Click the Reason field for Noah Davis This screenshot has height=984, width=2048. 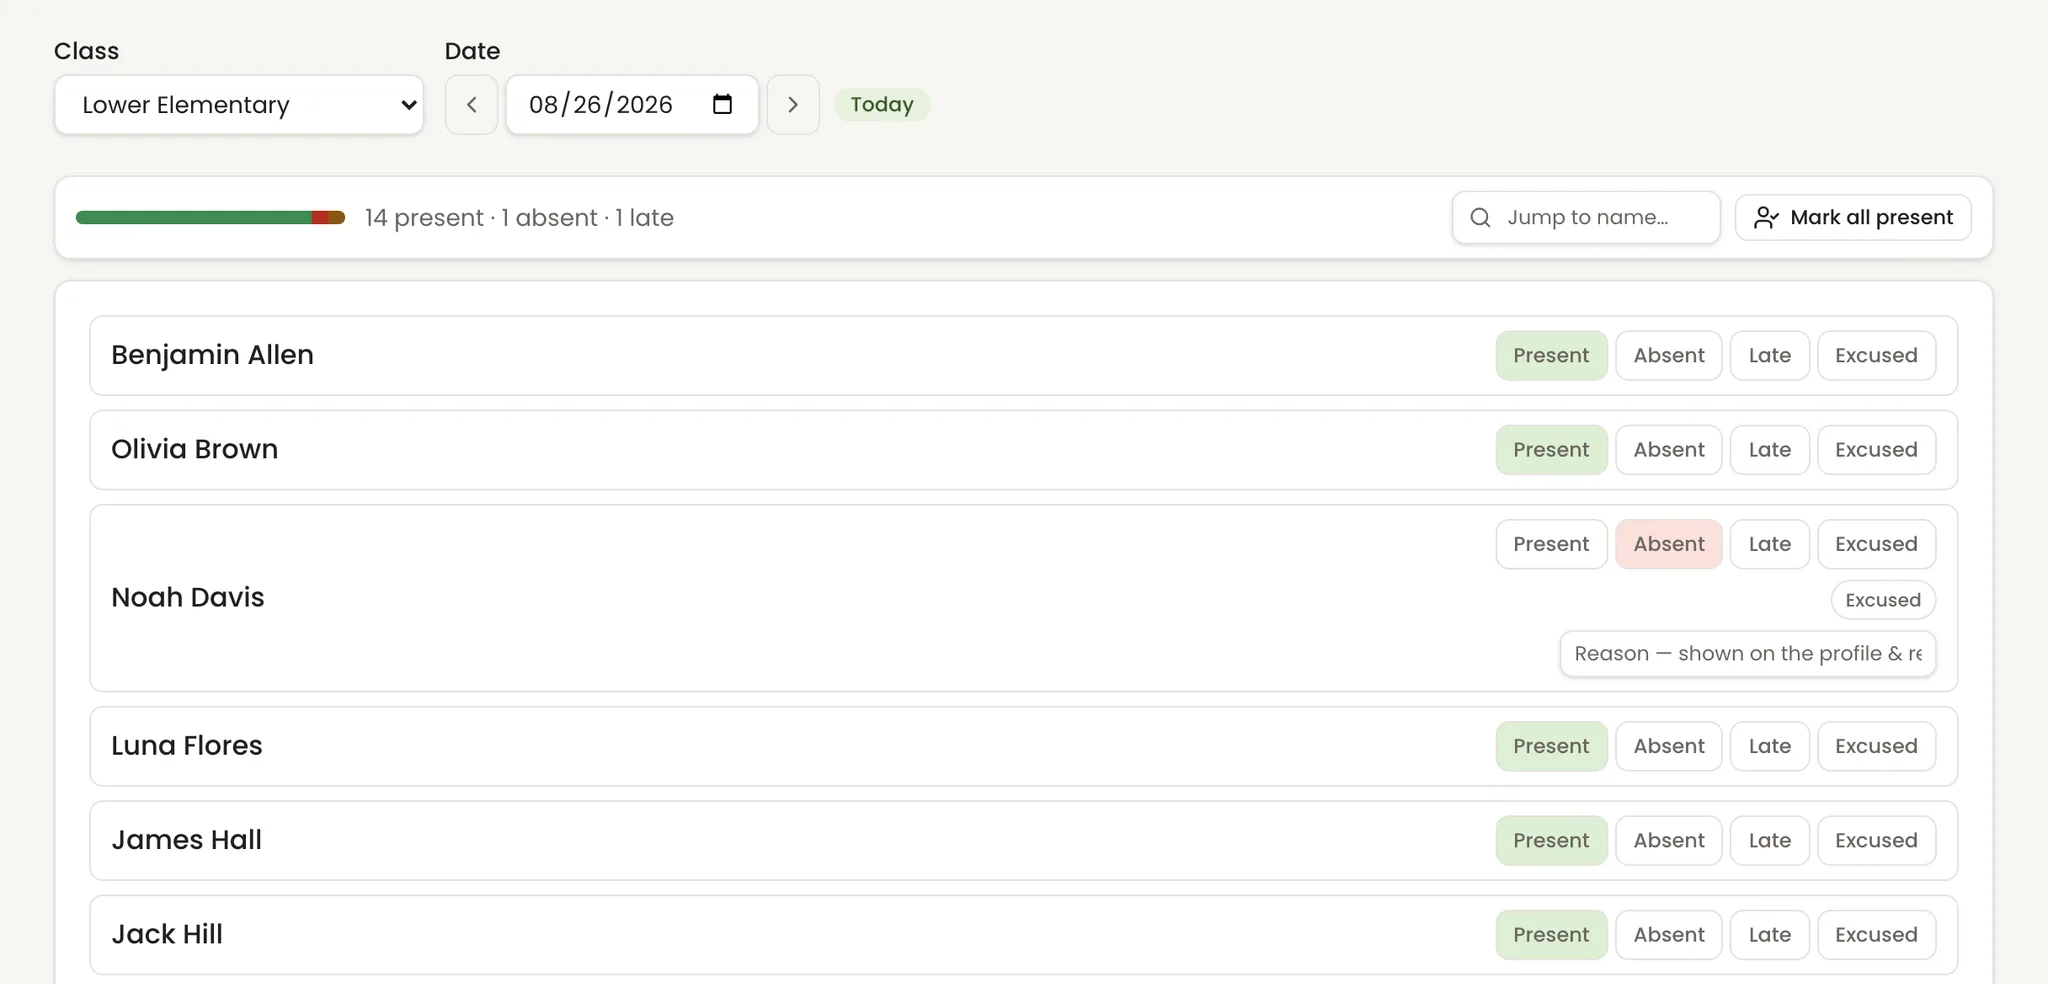1748,654
